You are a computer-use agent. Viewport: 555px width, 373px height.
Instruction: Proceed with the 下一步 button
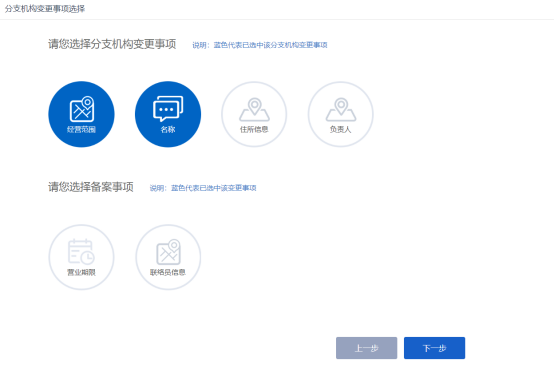[434, 348]
